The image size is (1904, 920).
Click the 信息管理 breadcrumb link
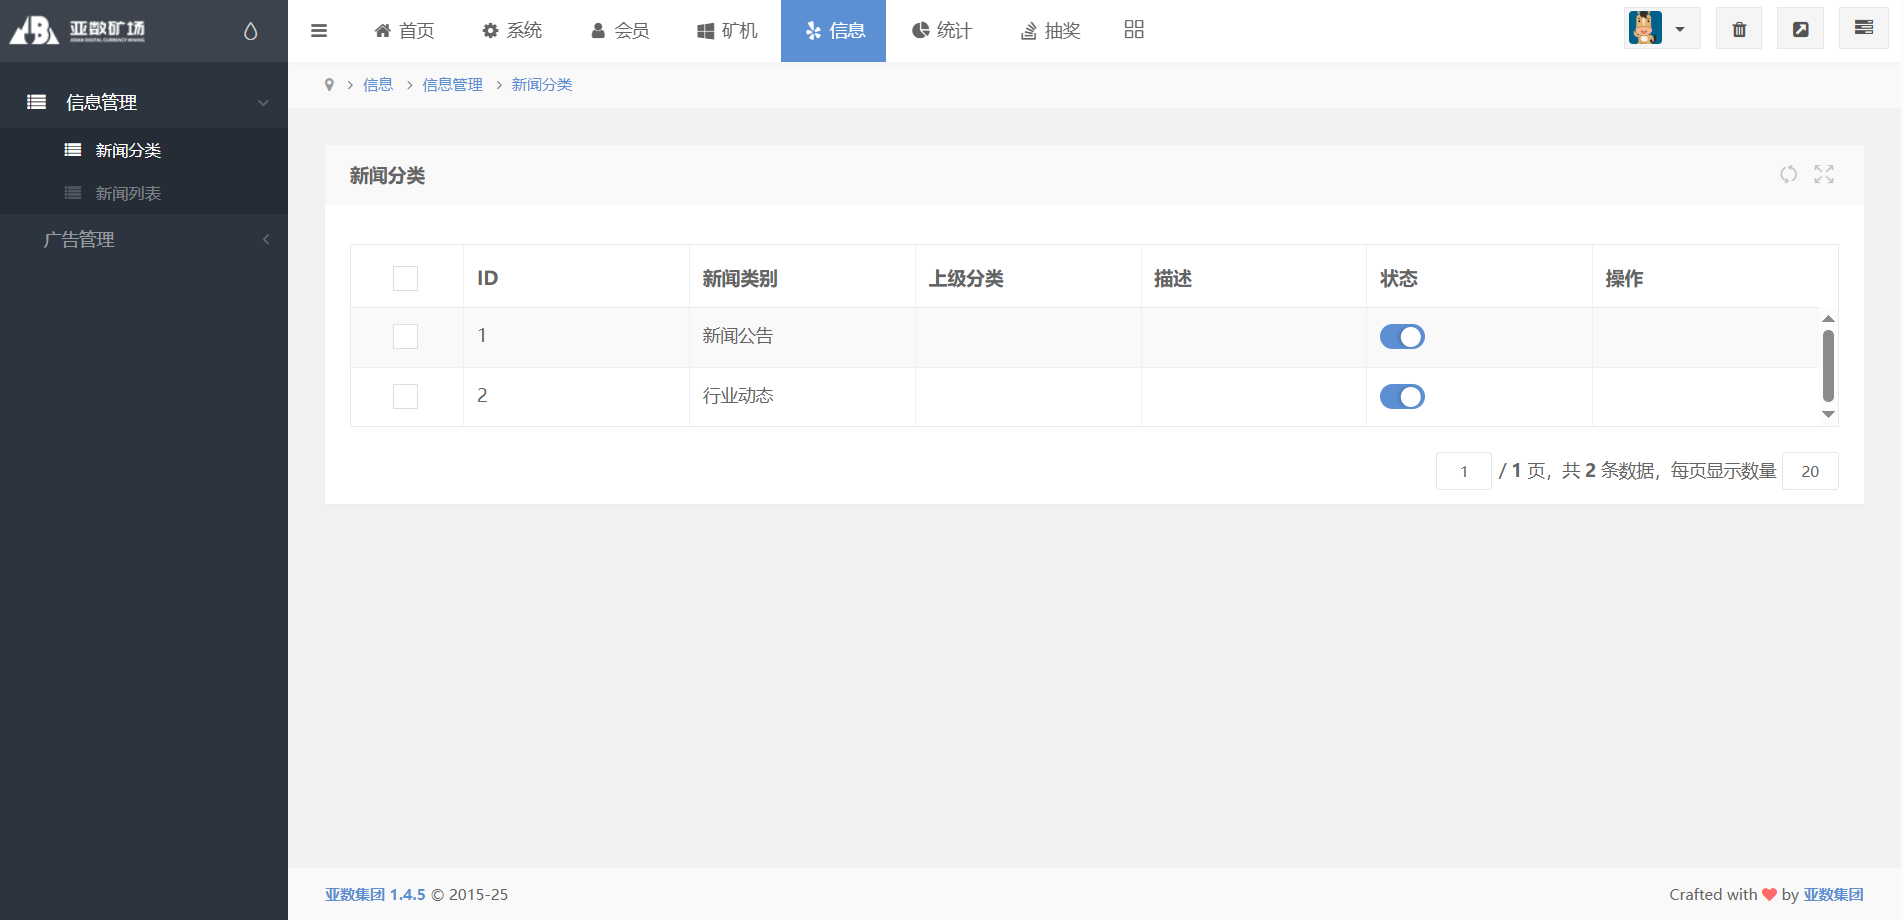[x=452, y=85]
